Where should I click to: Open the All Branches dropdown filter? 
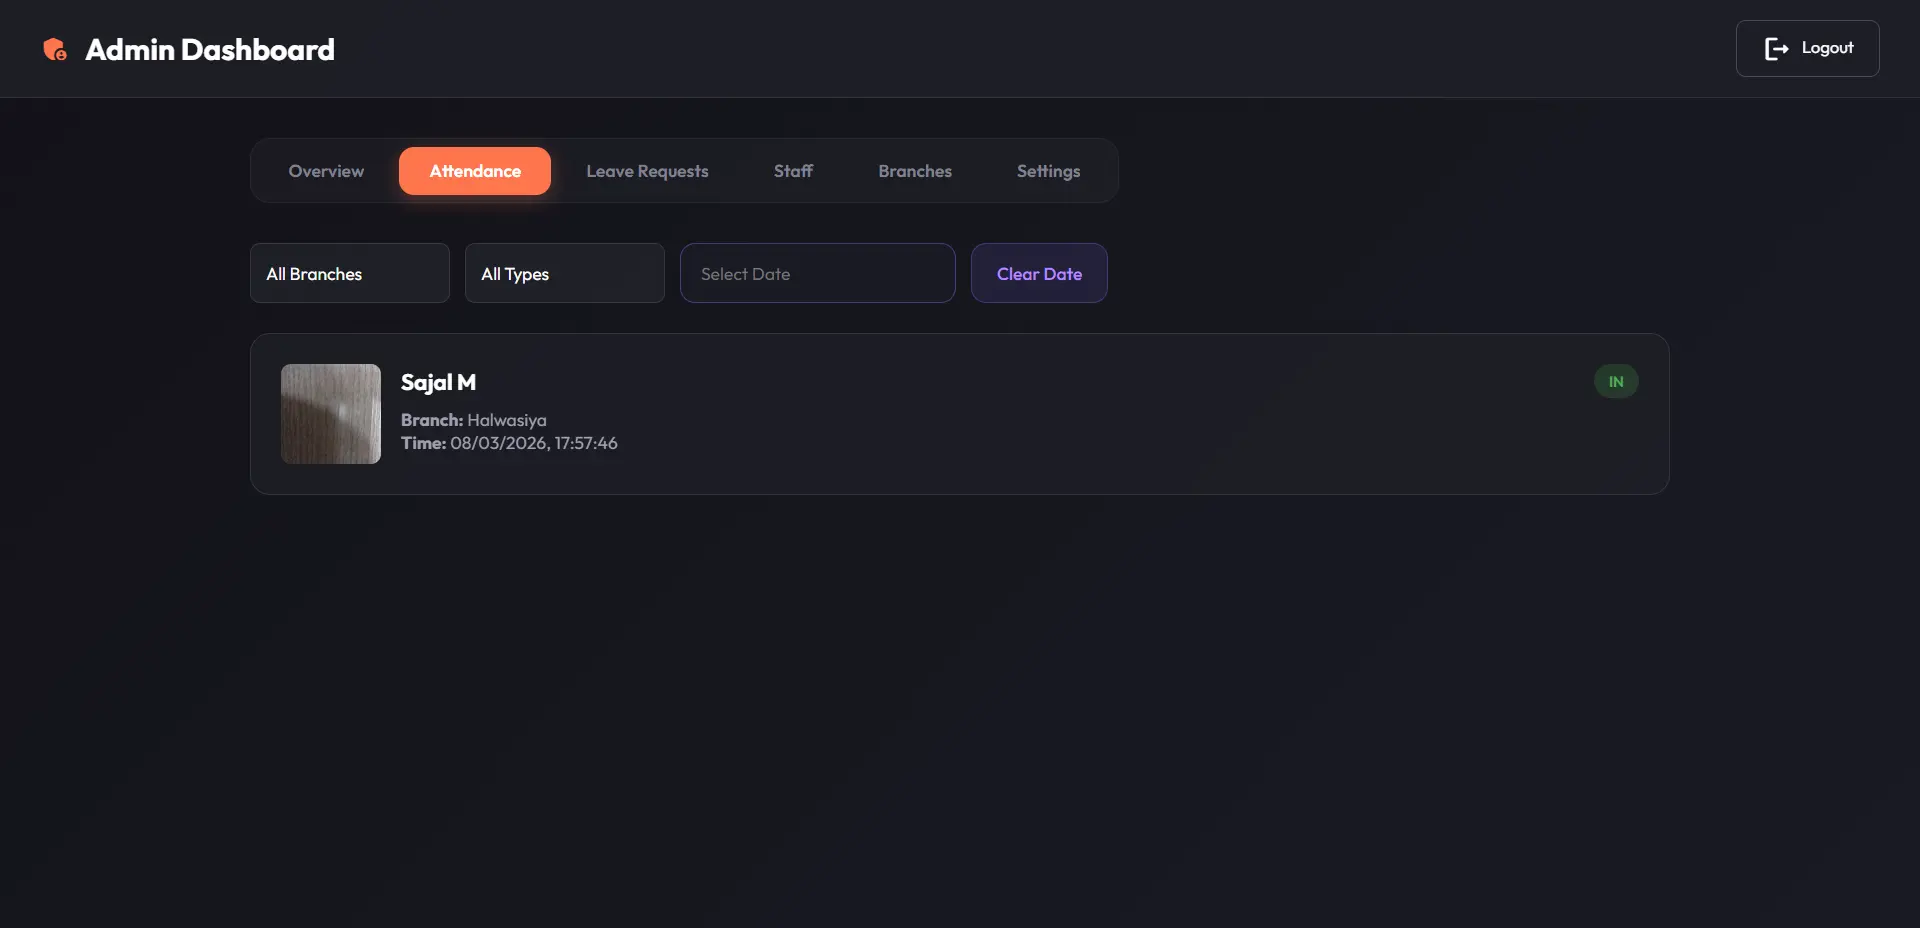coord(350,273)
